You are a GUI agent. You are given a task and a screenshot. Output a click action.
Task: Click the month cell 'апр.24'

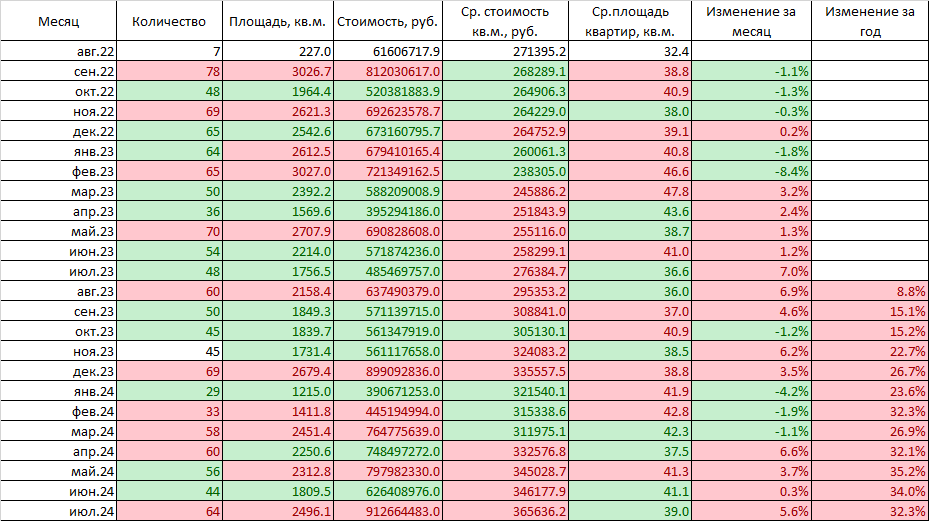59,451
